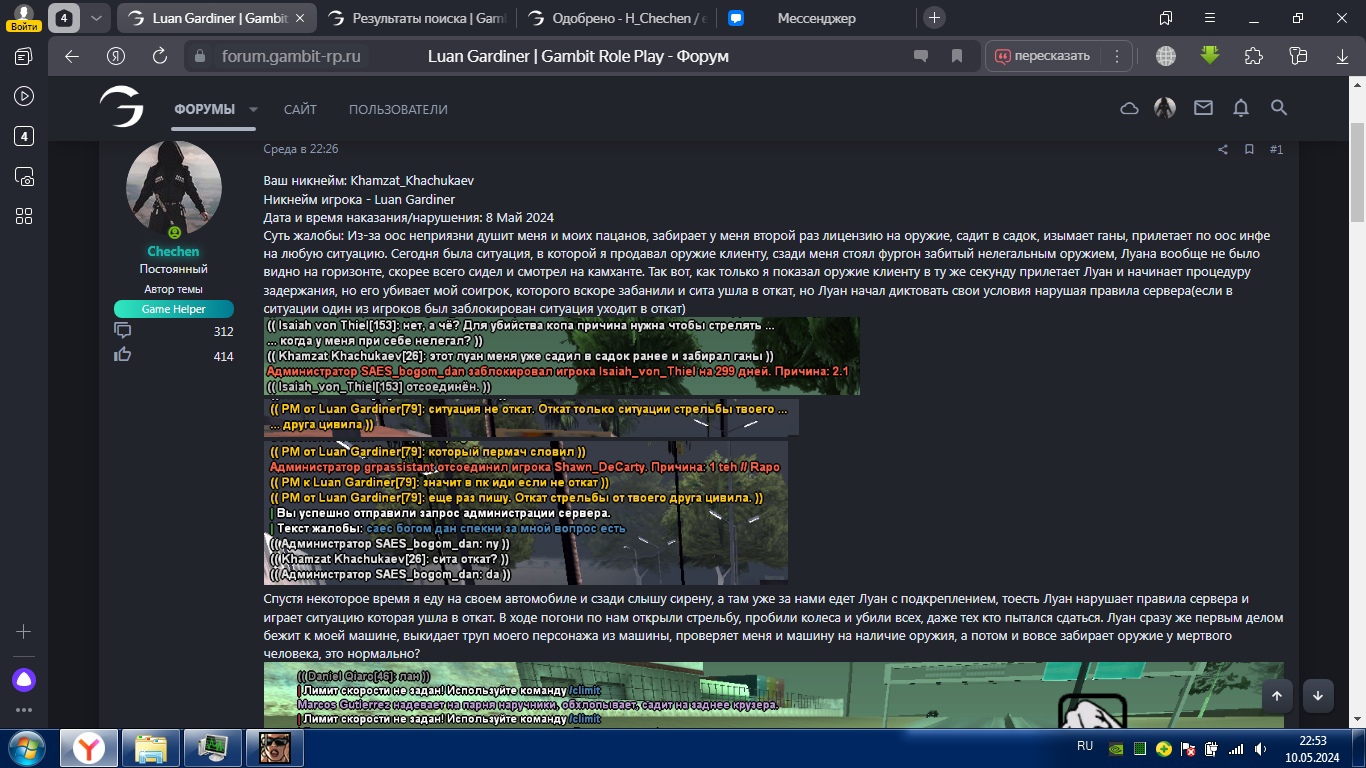The image size is (1366, 768).
Task: Open the САЙТ navigation item
Action: pos(300,110)
